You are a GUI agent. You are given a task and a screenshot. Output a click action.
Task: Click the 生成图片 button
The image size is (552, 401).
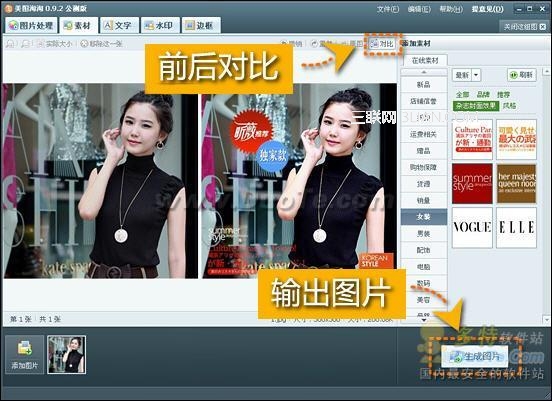coord(475,357)
